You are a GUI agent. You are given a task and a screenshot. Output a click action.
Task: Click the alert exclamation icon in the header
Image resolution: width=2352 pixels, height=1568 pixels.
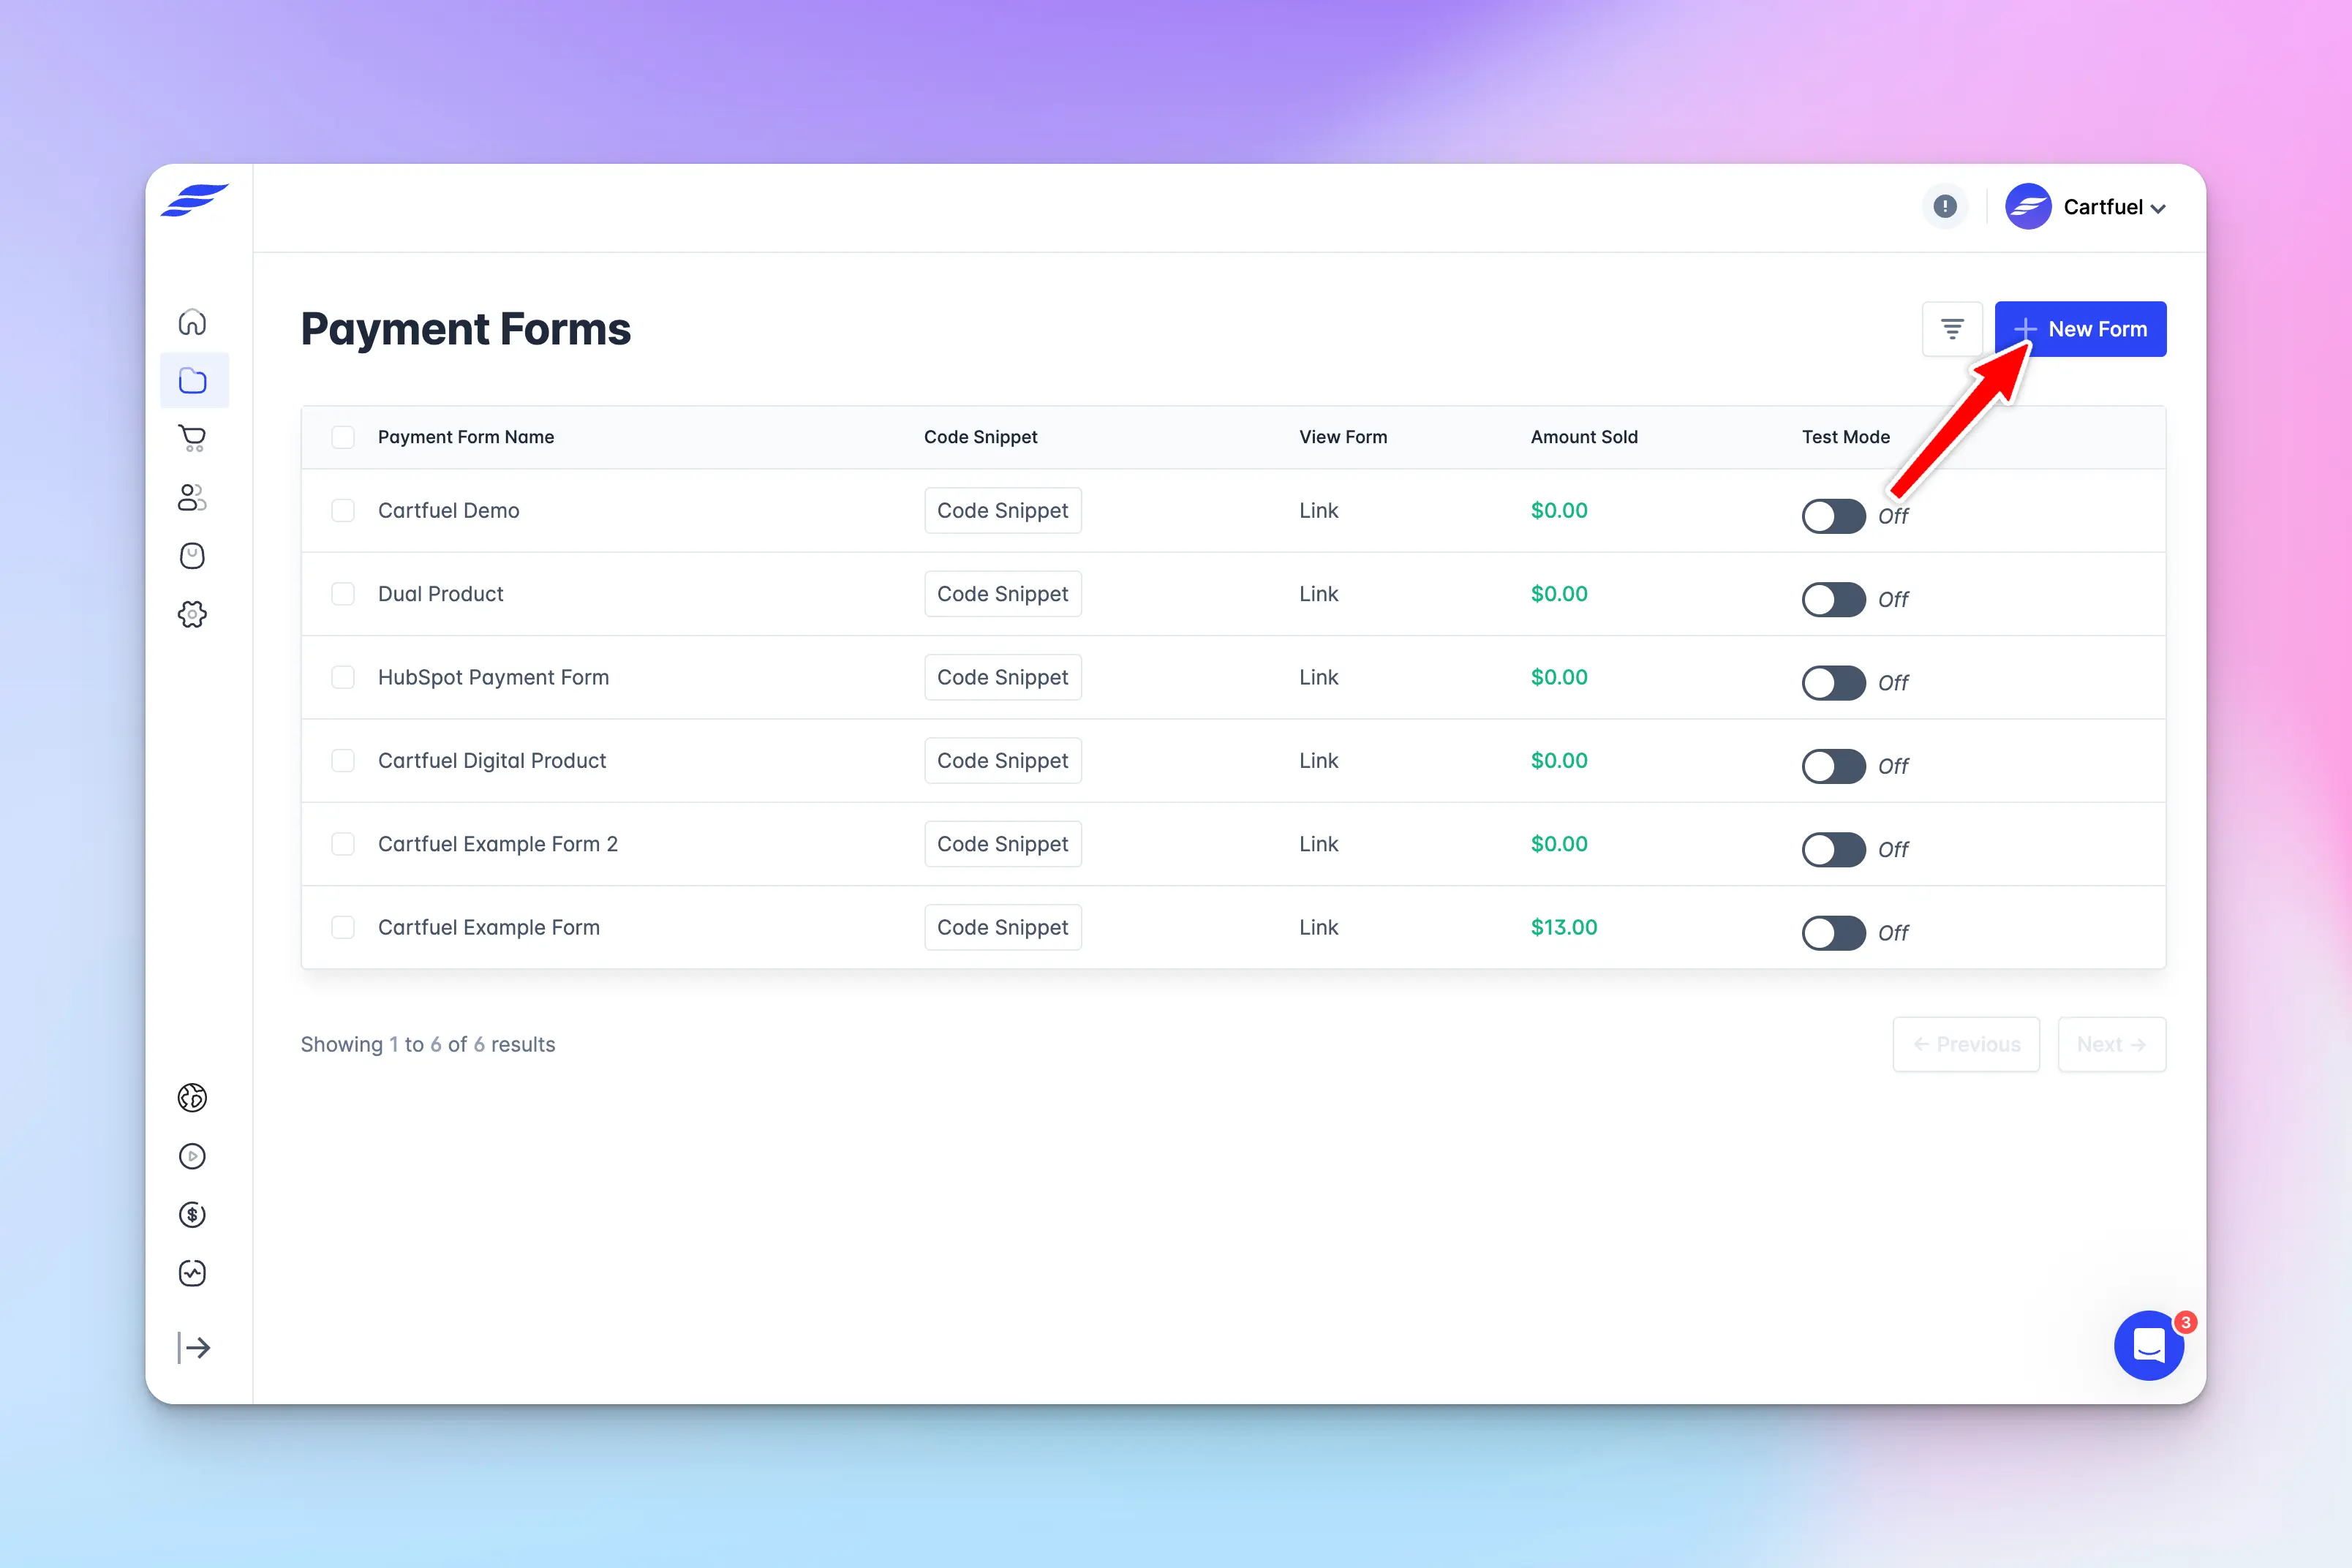1945,207
